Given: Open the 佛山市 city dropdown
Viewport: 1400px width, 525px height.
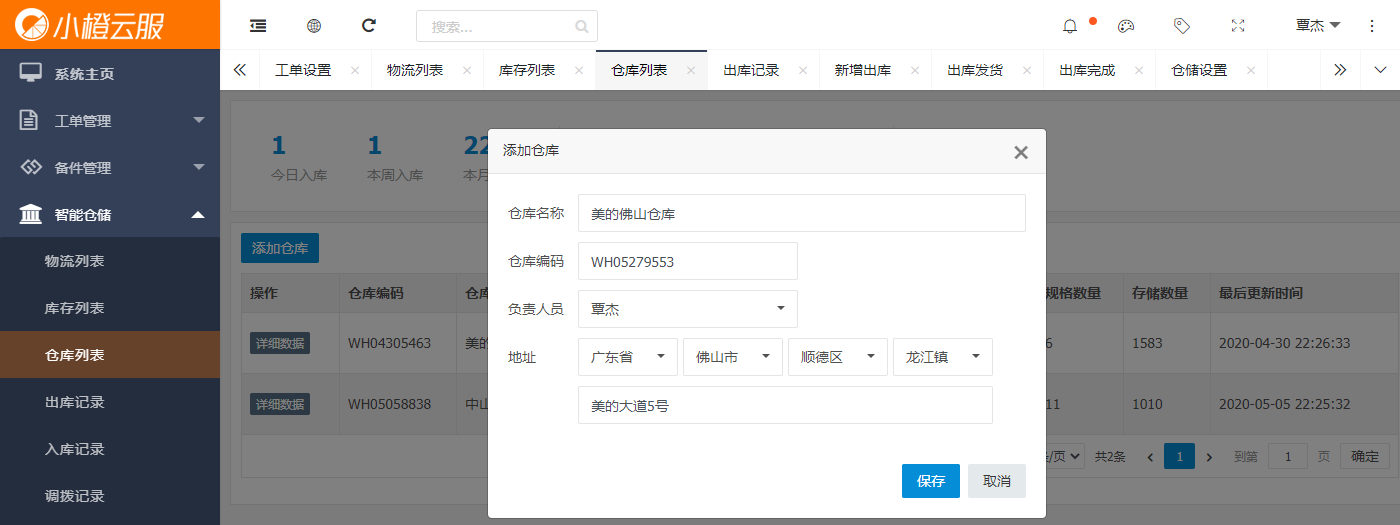Looking at the screenshot, I should [733, 357].
